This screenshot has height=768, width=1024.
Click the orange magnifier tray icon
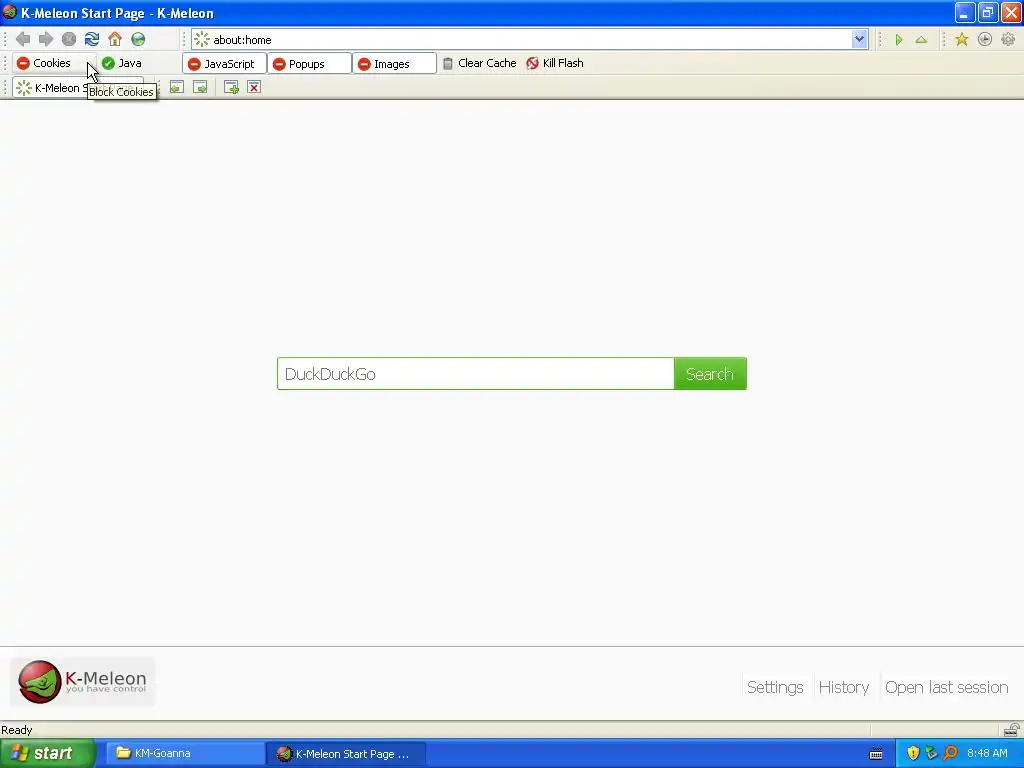(x=950, y=753)
